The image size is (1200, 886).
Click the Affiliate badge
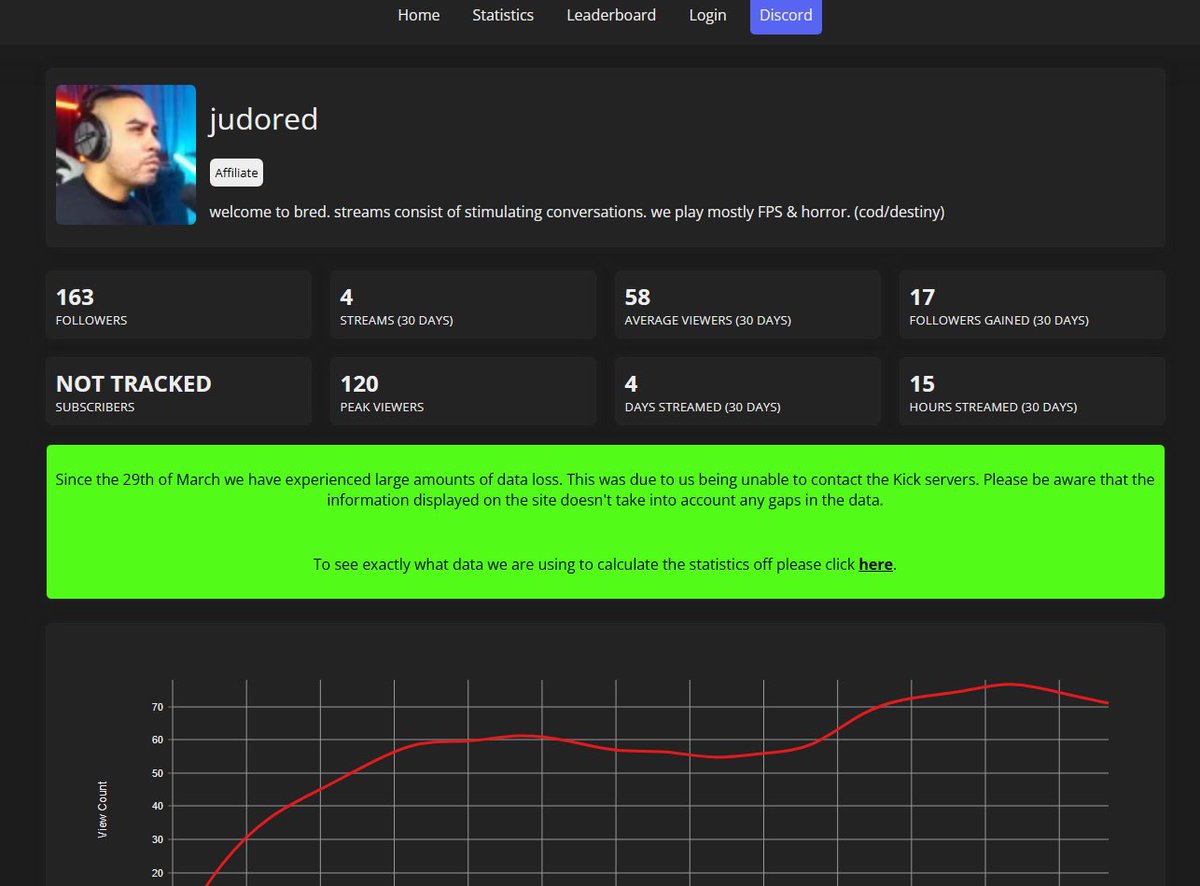236,172
